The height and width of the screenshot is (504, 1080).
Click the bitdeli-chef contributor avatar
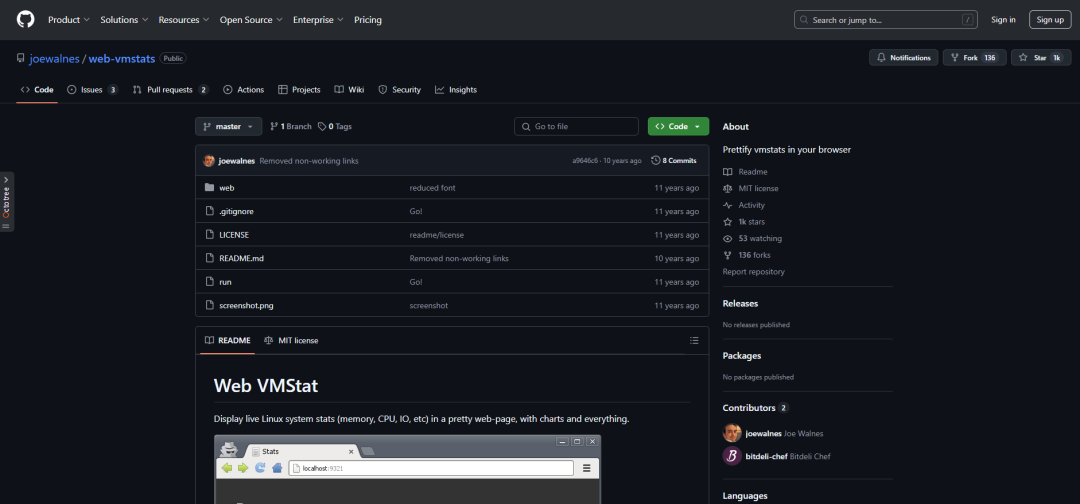(x=732, y=456)
